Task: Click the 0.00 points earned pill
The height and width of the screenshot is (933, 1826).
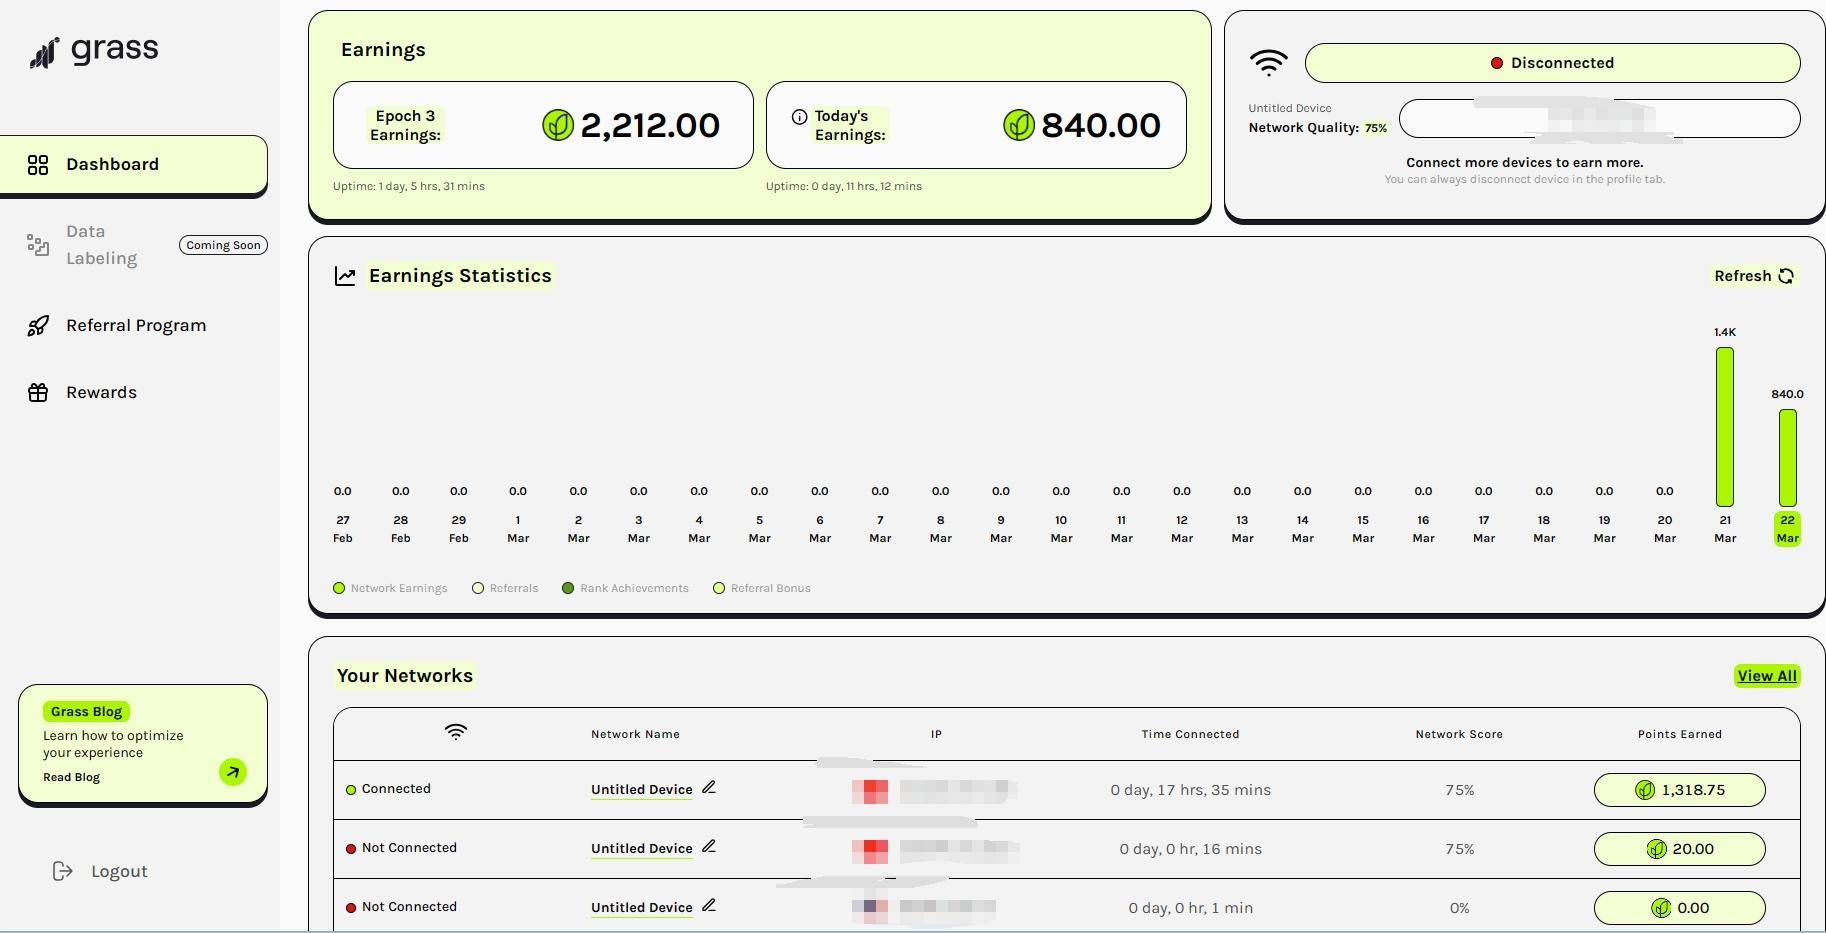Action: click(x=1680, y=908)
